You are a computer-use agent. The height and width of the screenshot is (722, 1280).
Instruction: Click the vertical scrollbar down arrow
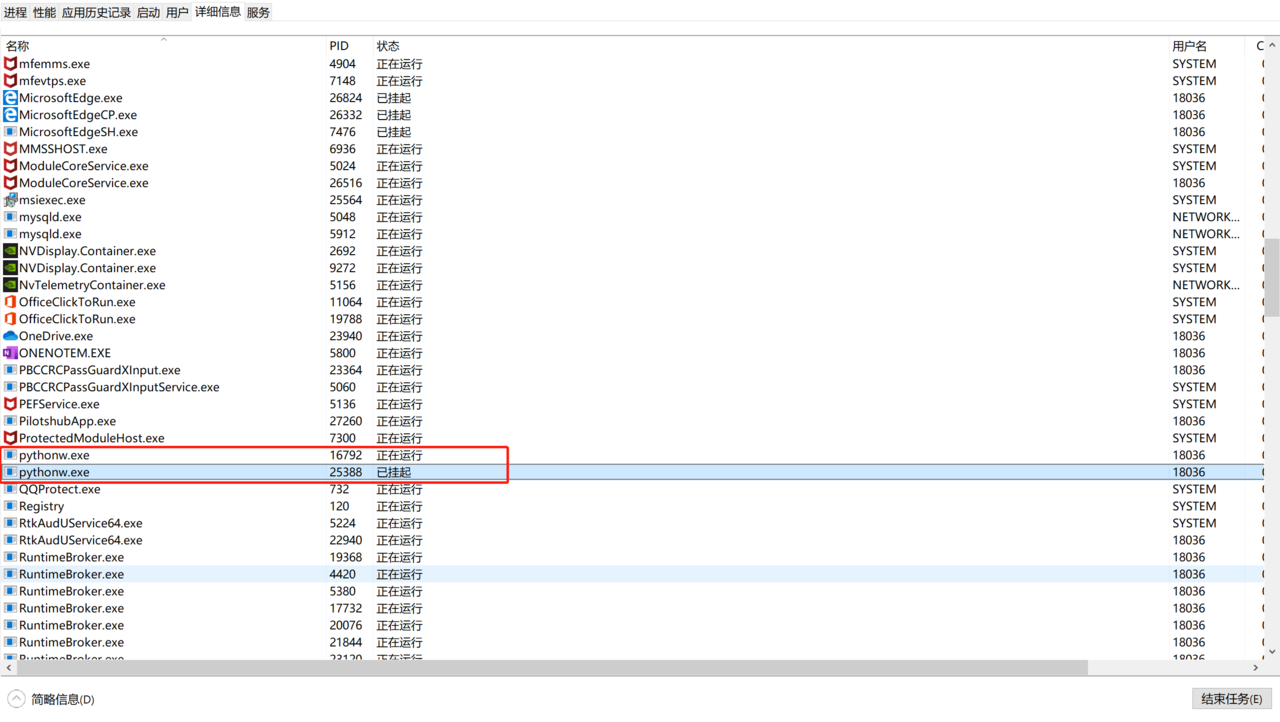tap(1272, 651)
